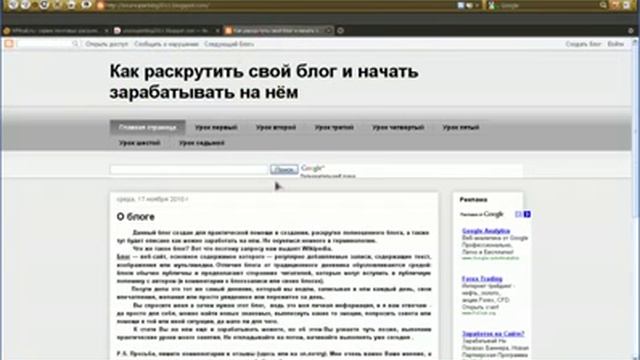Click the Blogger logo in the navbar
Screen dimensions: 640x360
[9, 44]
